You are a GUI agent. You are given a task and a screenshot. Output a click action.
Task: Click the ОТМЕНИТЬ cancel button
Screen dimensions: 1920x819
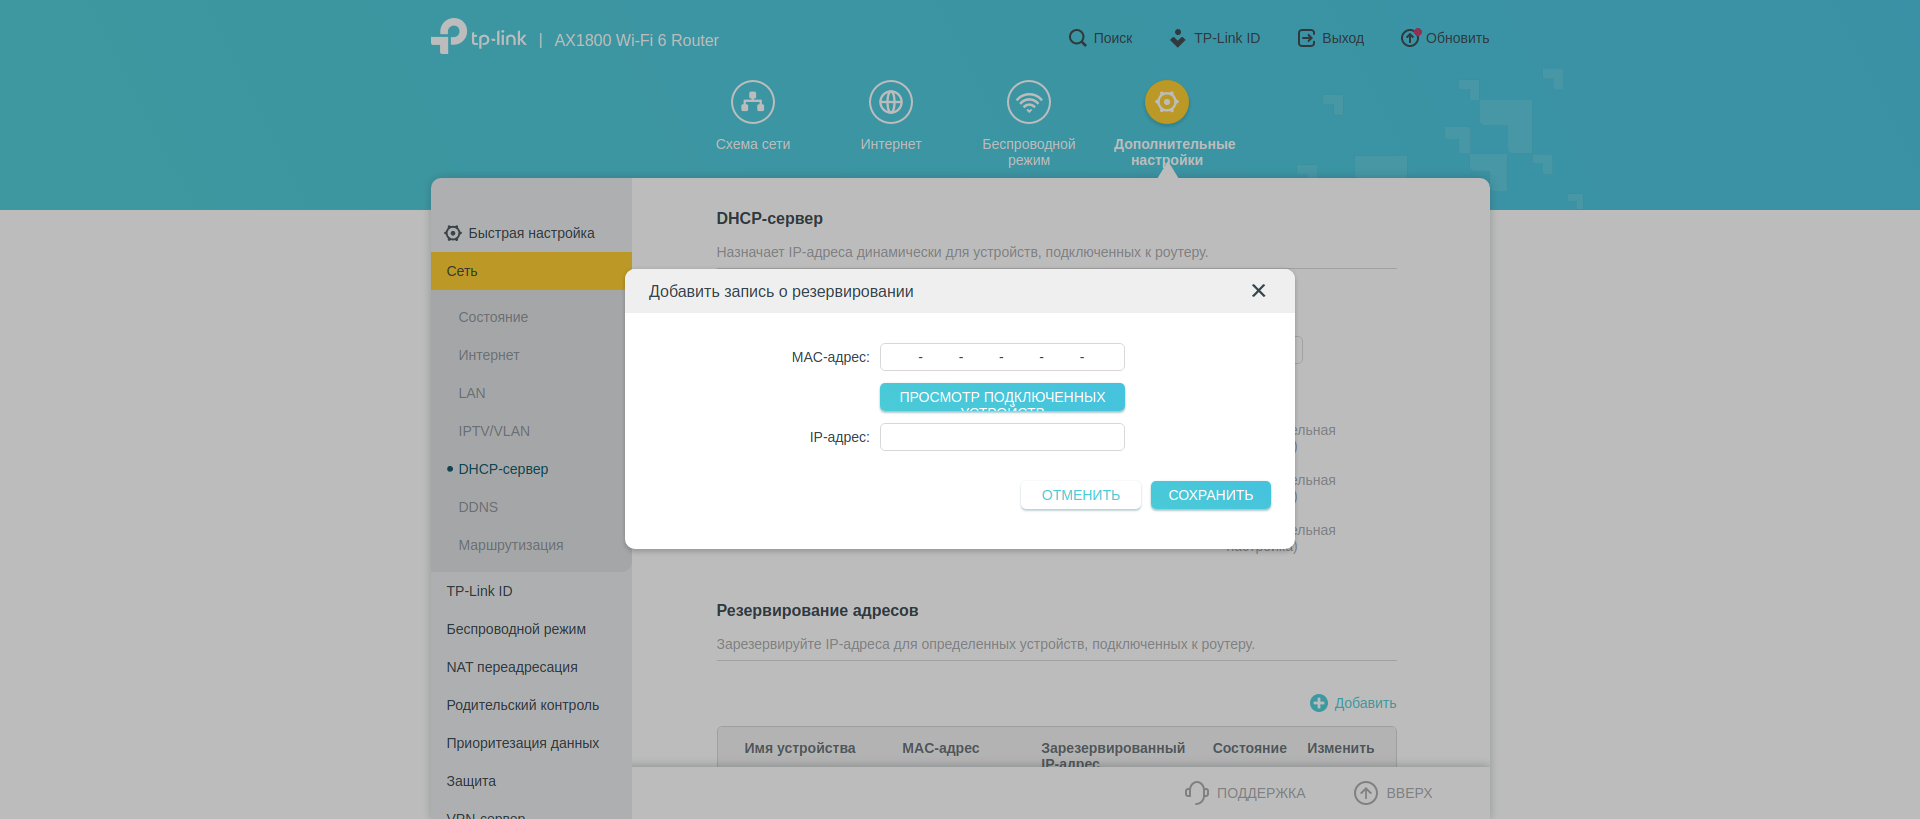pyautogui.click(x=1080, y=495)
